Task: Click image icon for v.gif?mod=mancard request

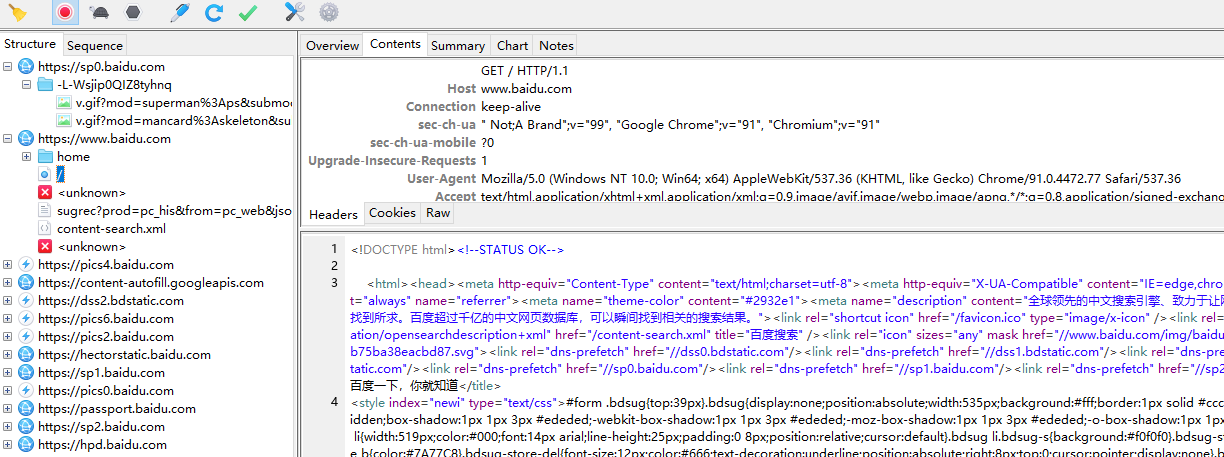Action: coord(64,121)
